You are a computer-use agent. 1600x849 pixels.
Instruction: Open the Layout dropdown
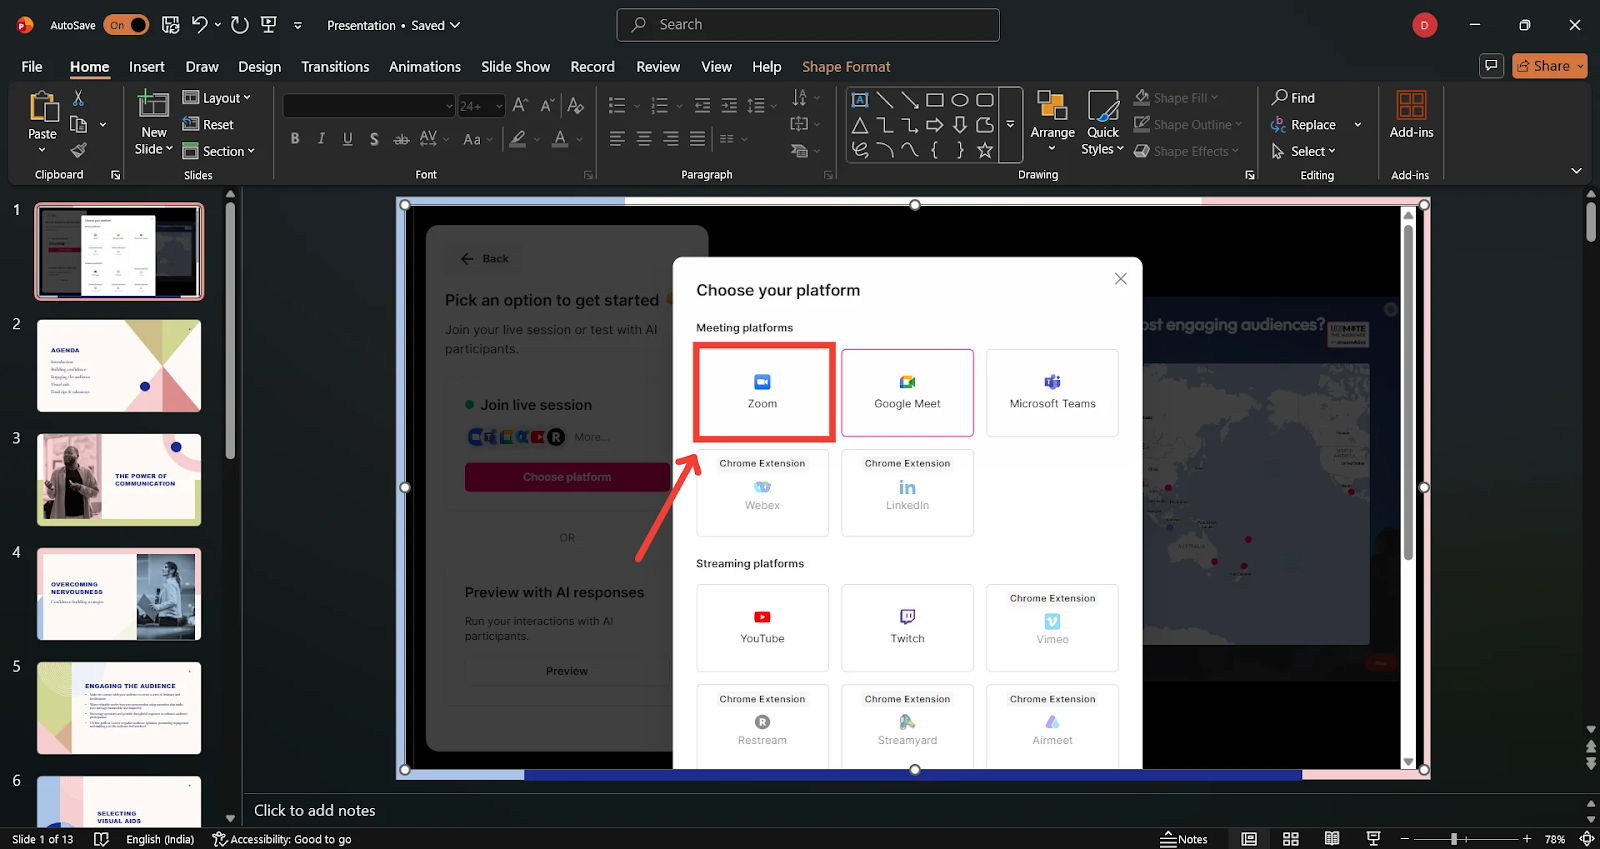217,98
